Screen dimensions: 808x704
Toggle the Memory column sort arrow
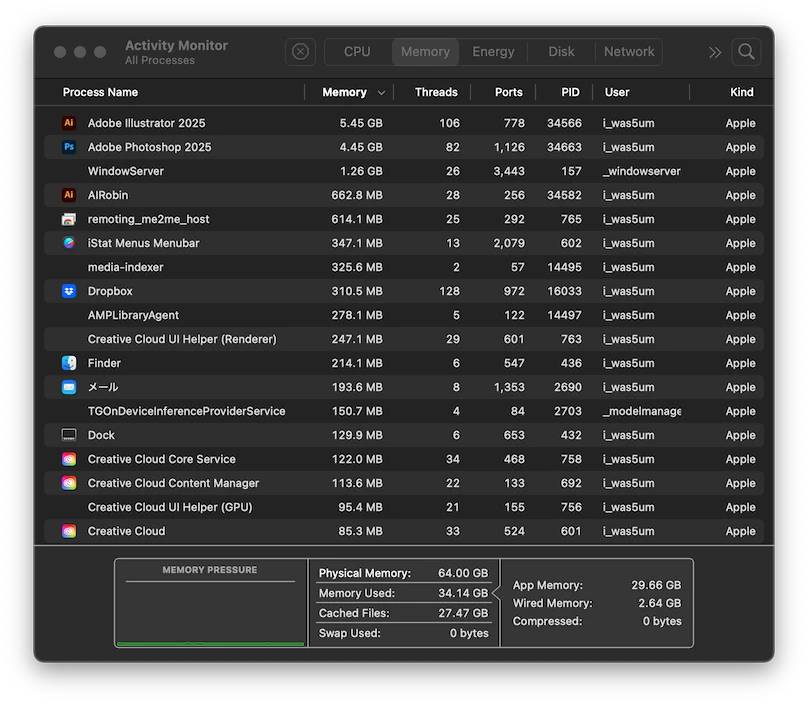(x=381, y=93)
